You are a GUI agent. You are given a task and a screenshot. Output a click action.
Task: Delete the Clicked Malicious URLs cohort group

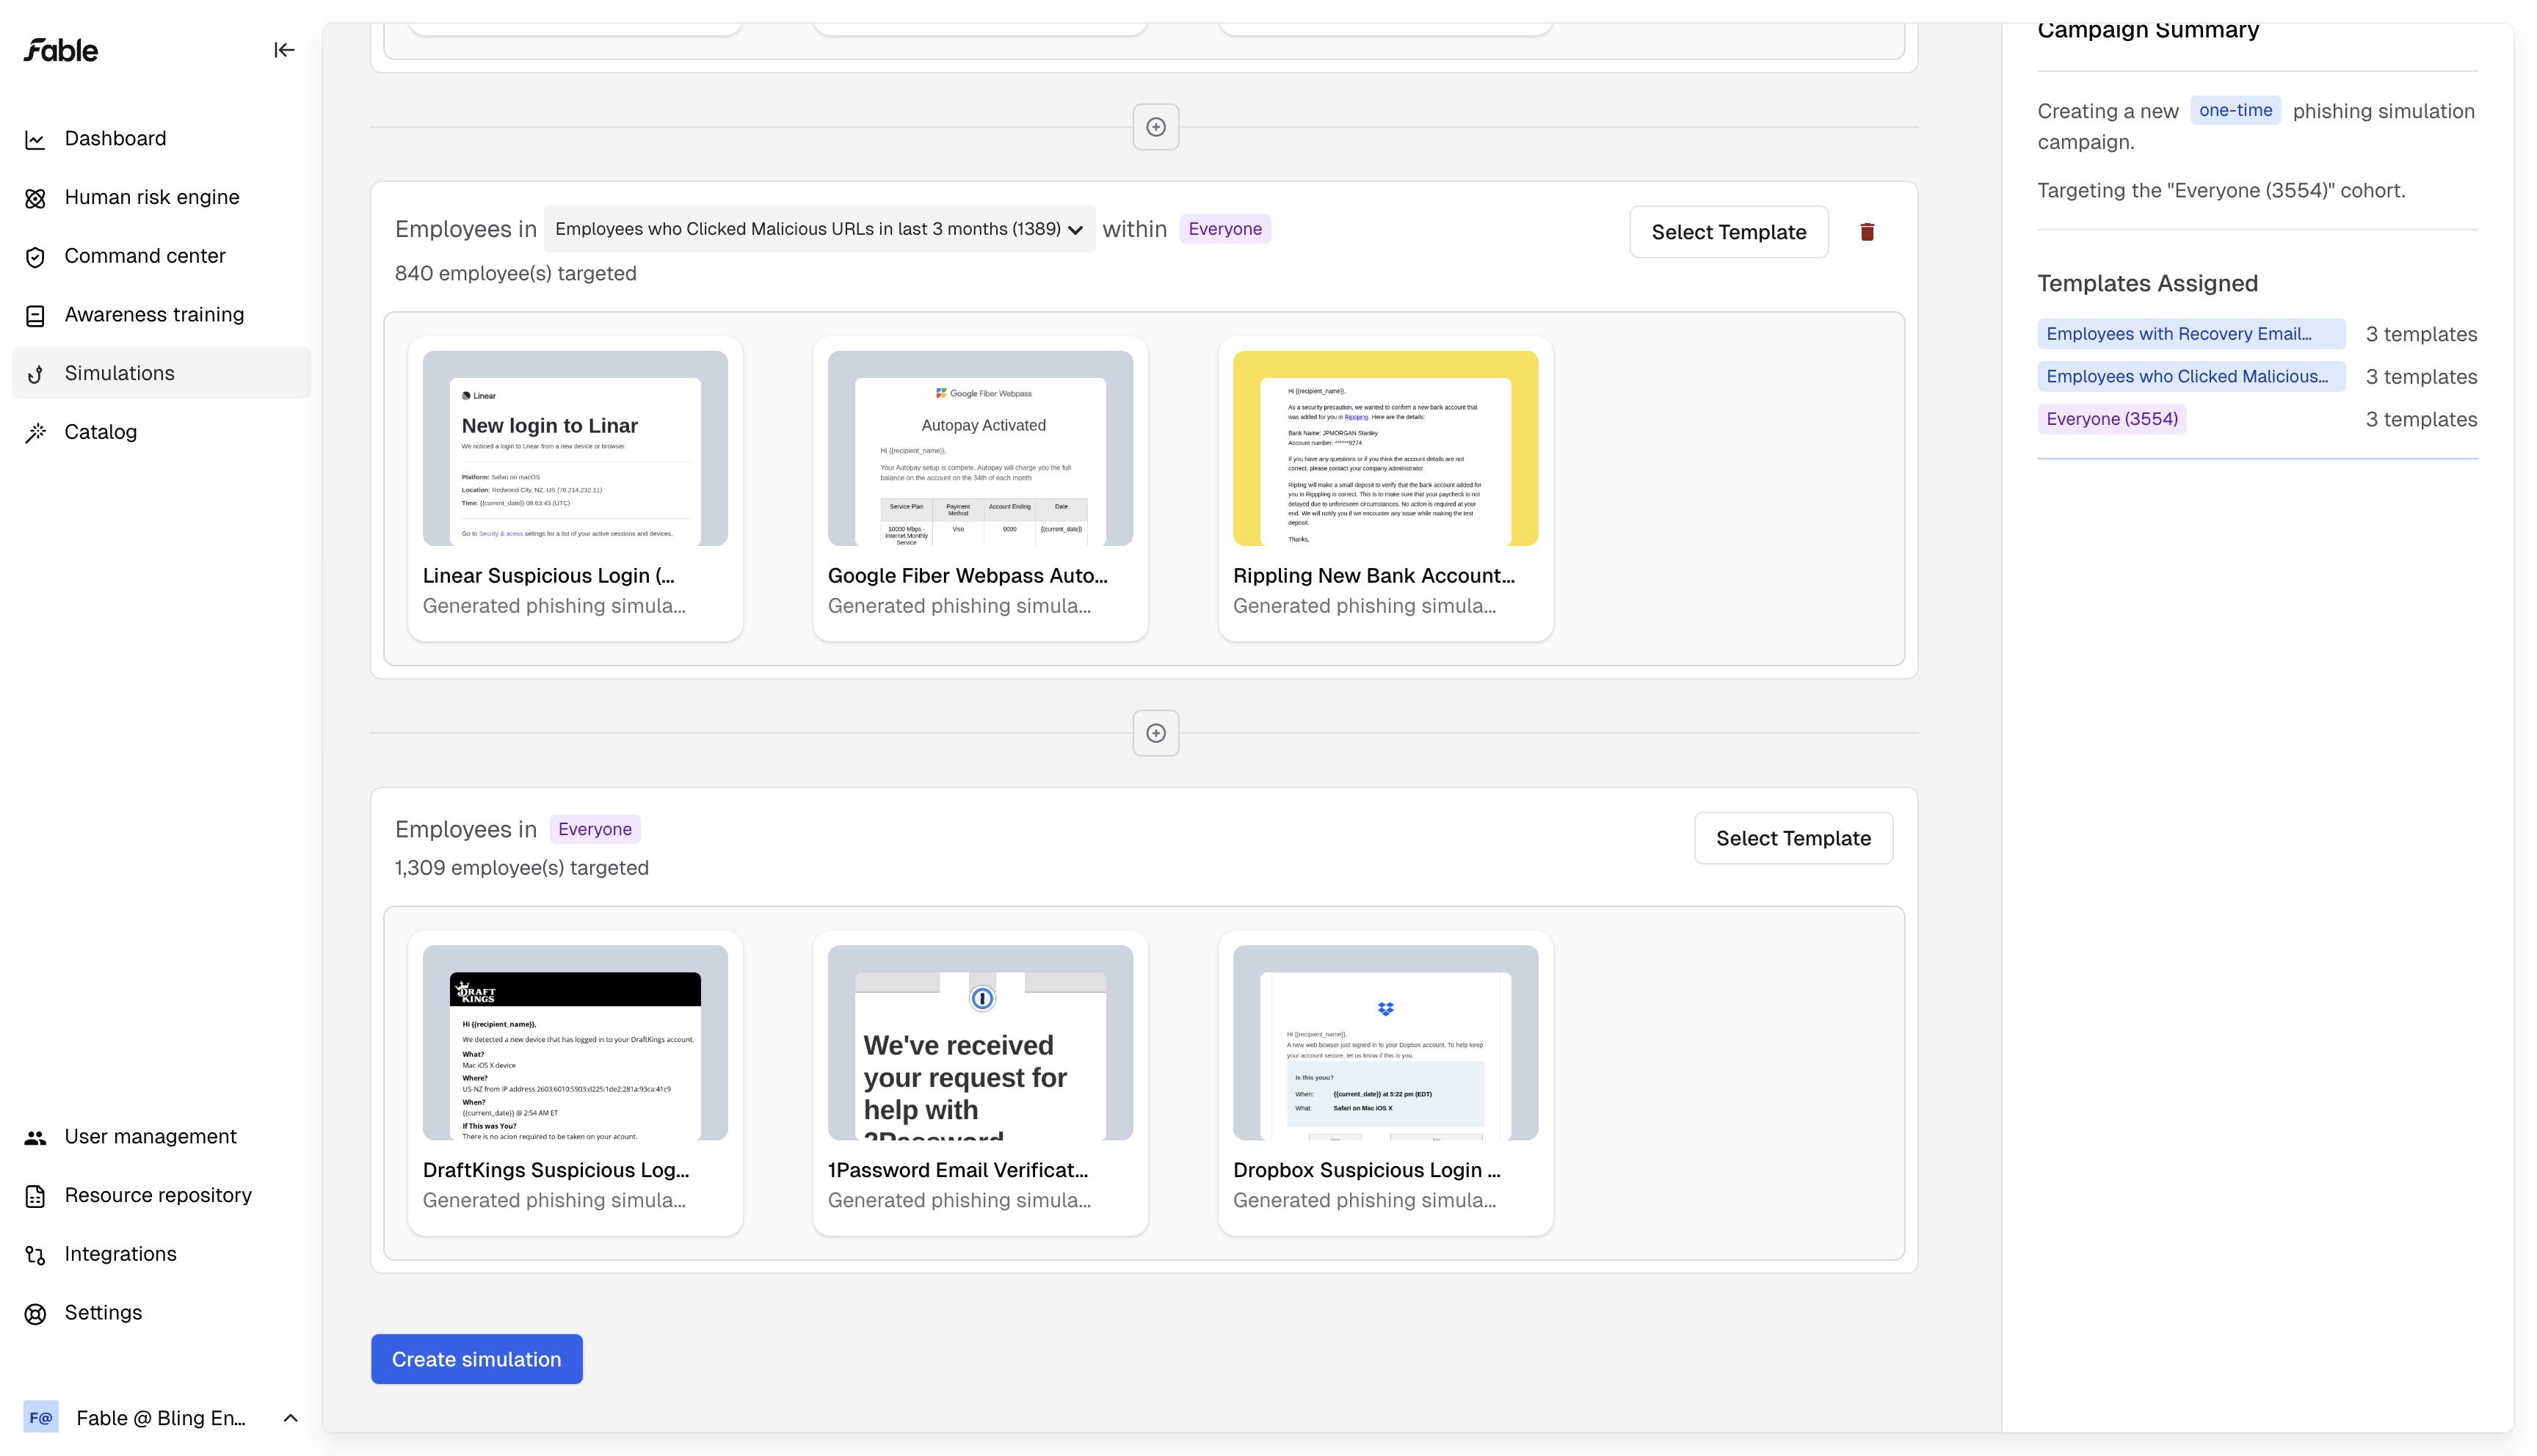click(x=1866, y=232)
